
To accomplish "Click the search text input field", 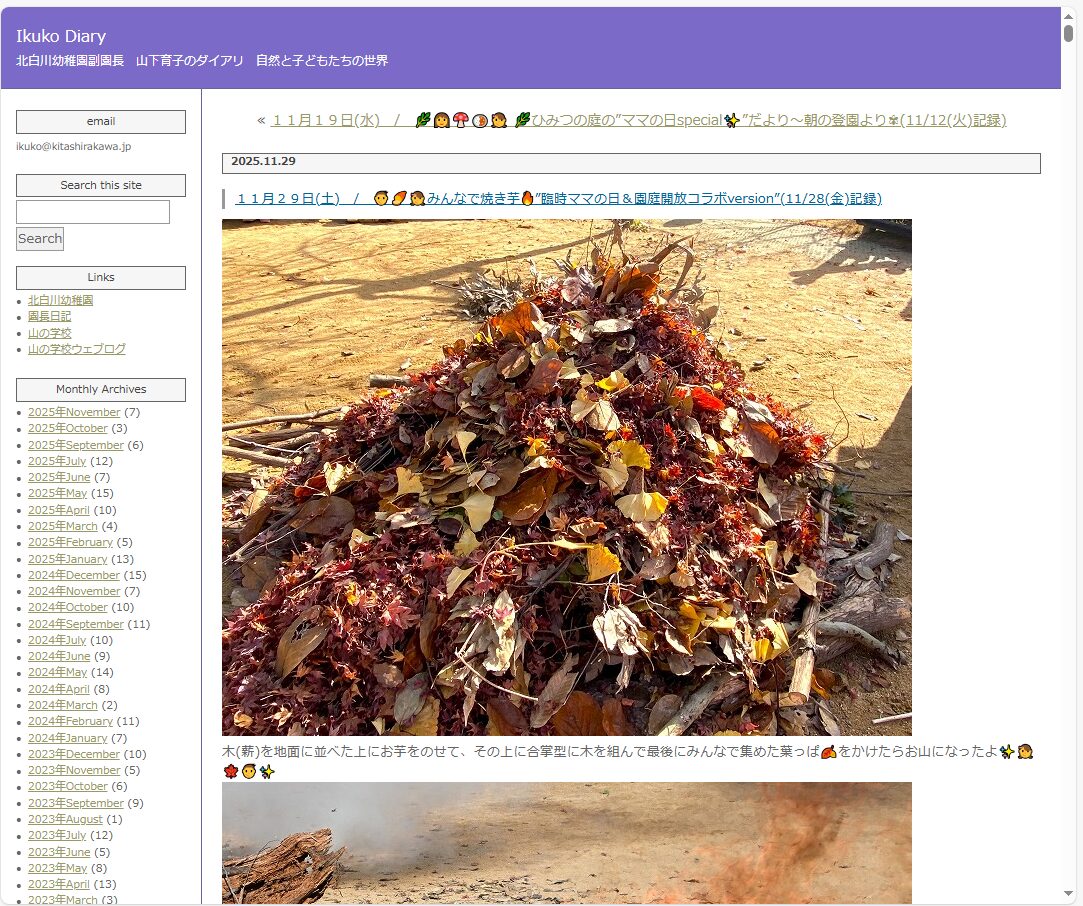I will tap(93, 212).
